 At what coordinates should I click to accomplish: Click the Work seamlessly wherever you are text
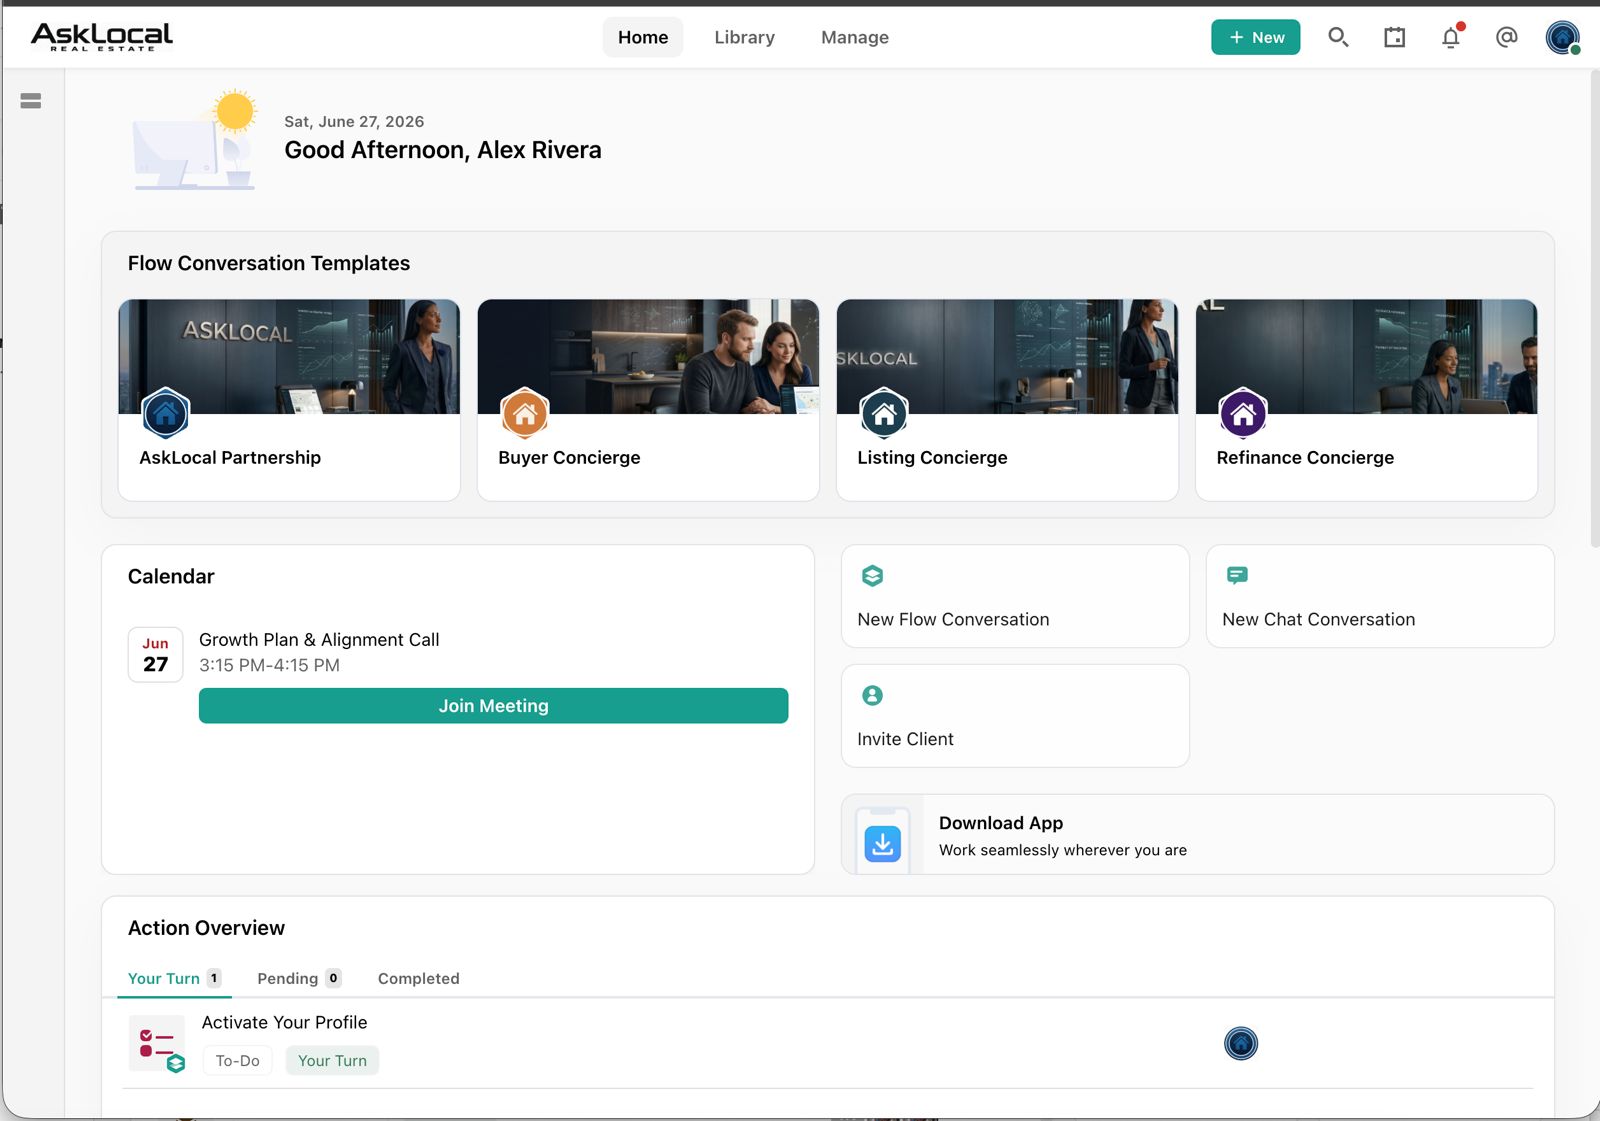(1063, 850)
